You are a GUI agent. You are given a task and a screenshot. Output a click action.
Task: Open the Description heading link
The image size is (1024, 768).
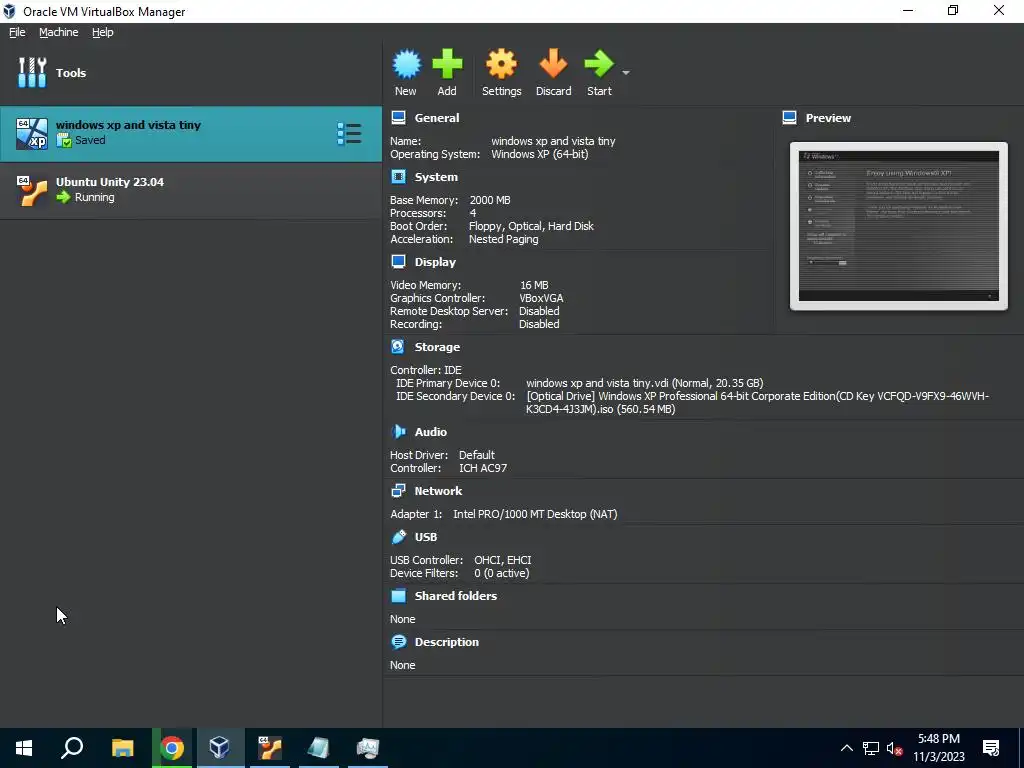[x=447, y=642]
